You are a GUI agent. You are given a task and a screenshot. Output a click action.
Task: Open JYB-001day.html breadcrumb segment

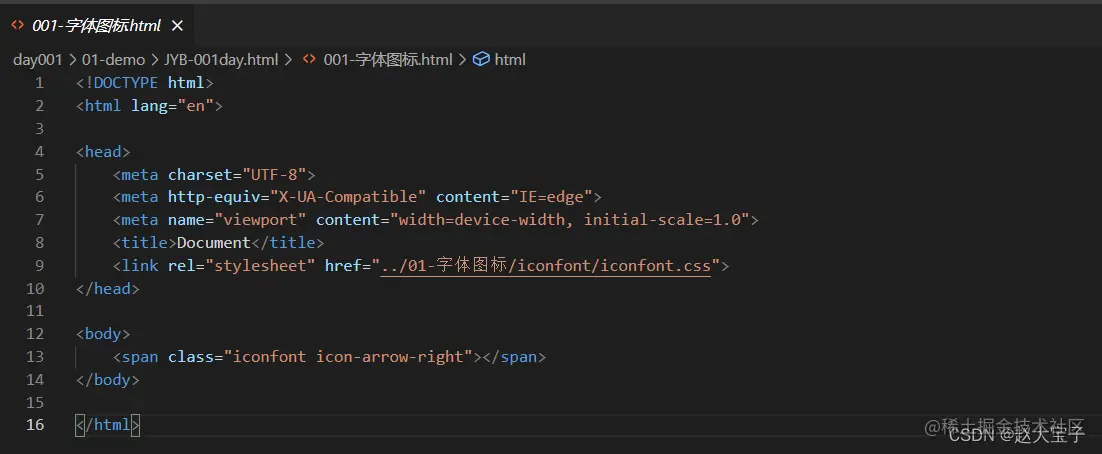tap(221, 60)
